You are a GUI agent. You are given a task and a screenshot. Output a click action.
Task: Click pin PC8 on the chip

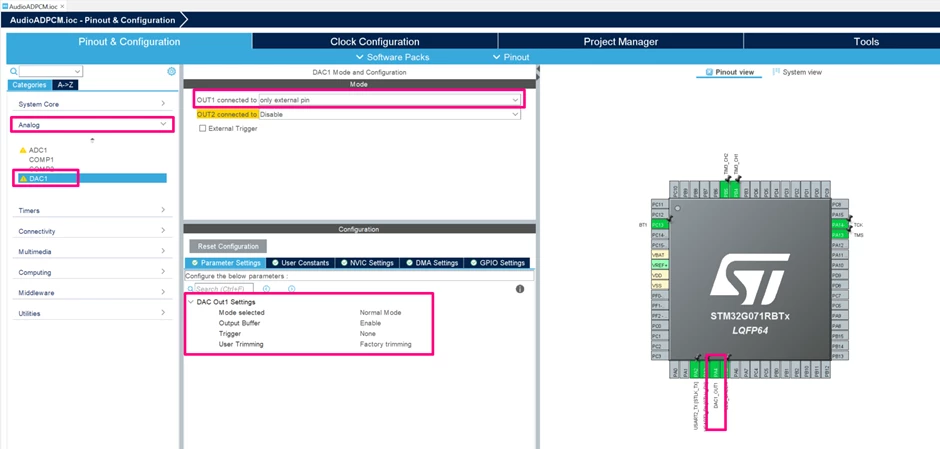pyautogui.click(x=839, y=204)
